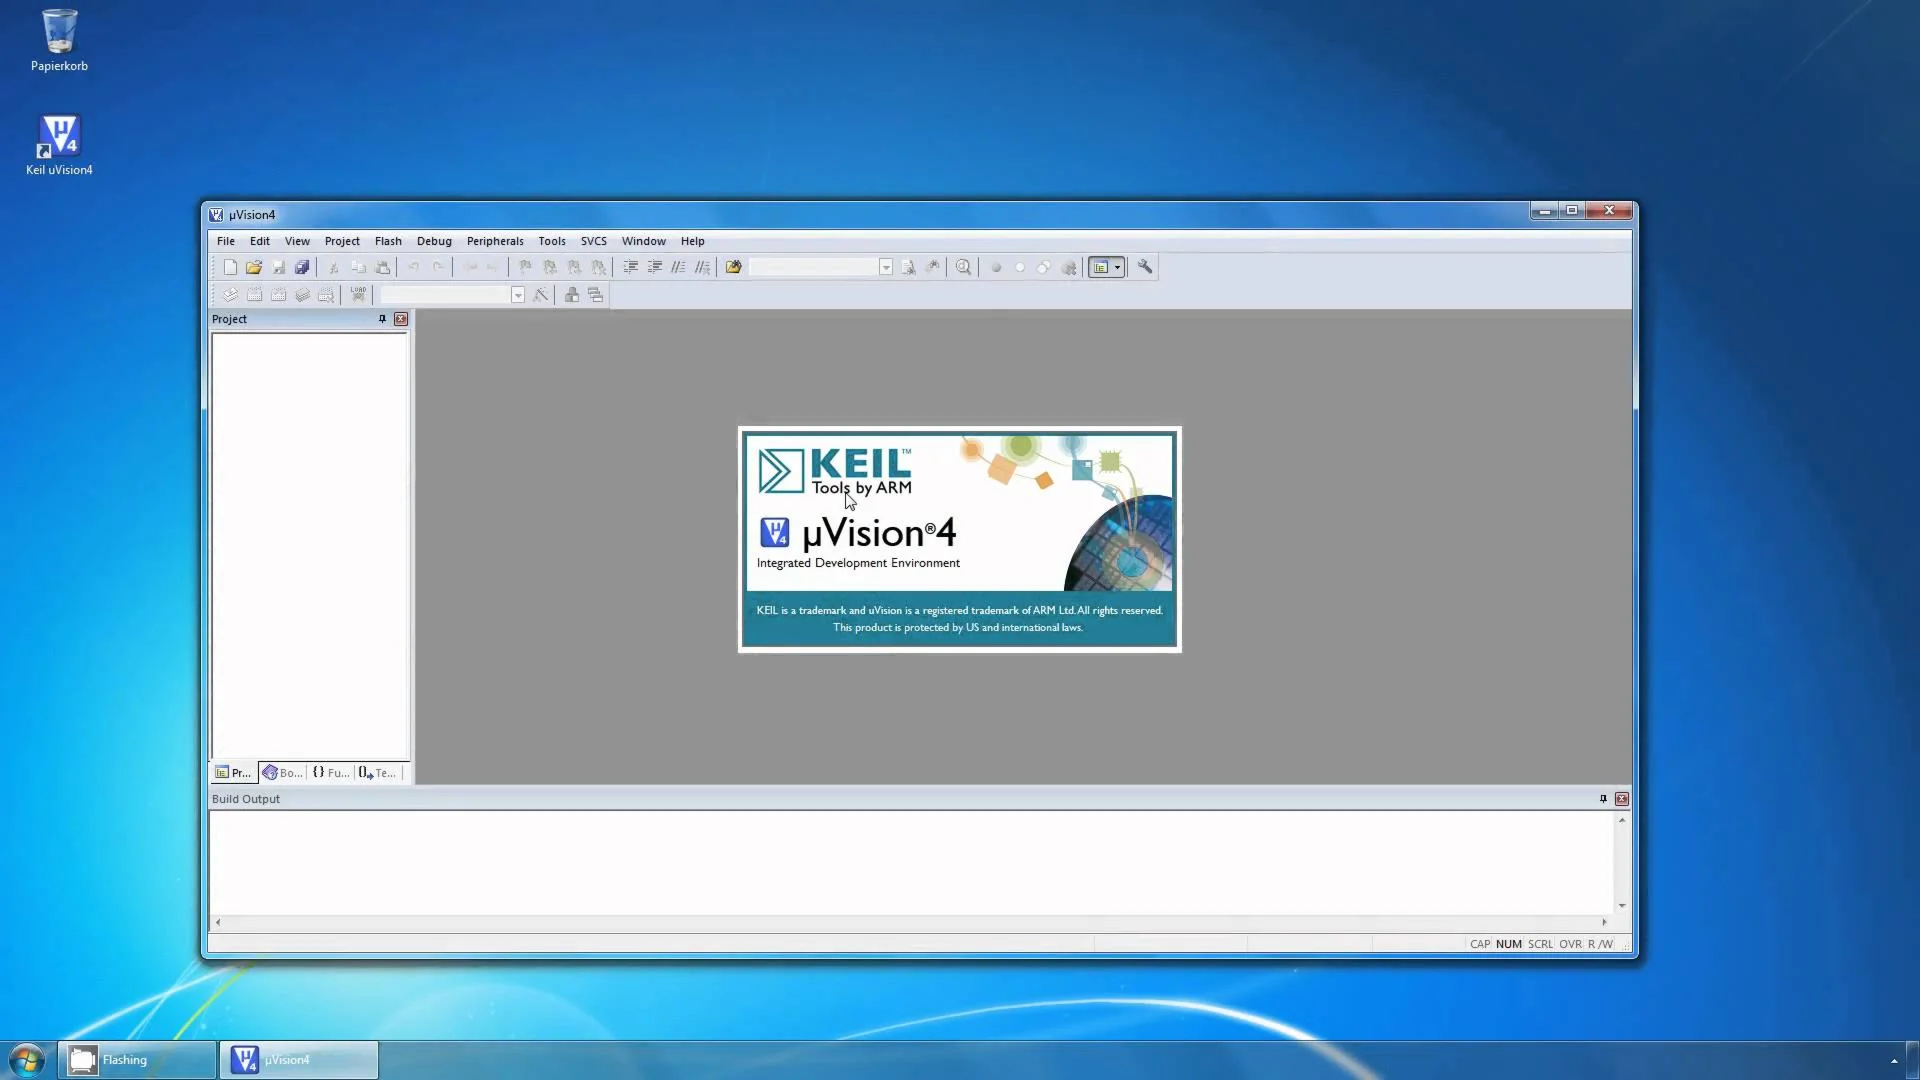Screen dimensions: 1920x1080
Task: Toggle pin on Build Output panel
Action: click(1603, 799)
